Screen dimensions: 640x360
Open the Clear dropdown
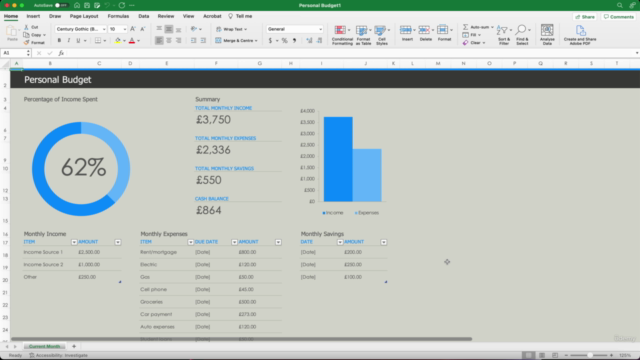pos(474,43)
